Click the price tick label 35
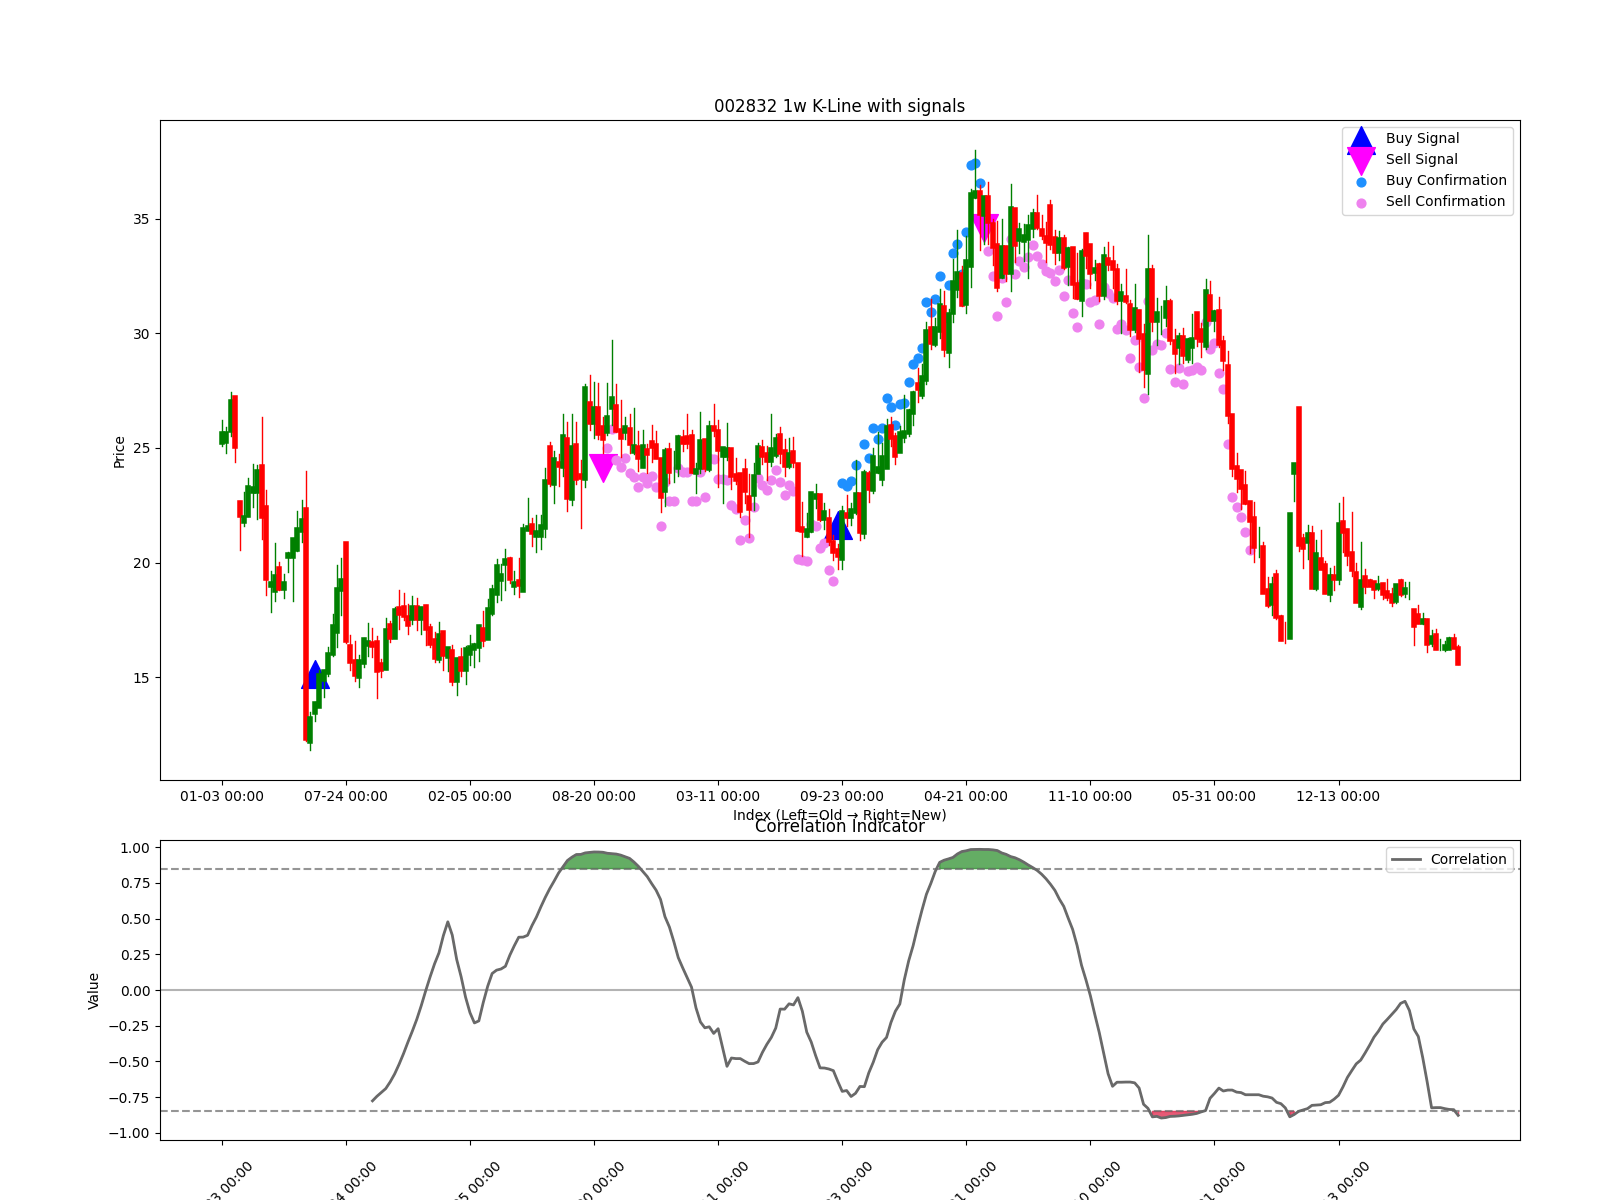 pyautogui.click(x=142, y=219)
